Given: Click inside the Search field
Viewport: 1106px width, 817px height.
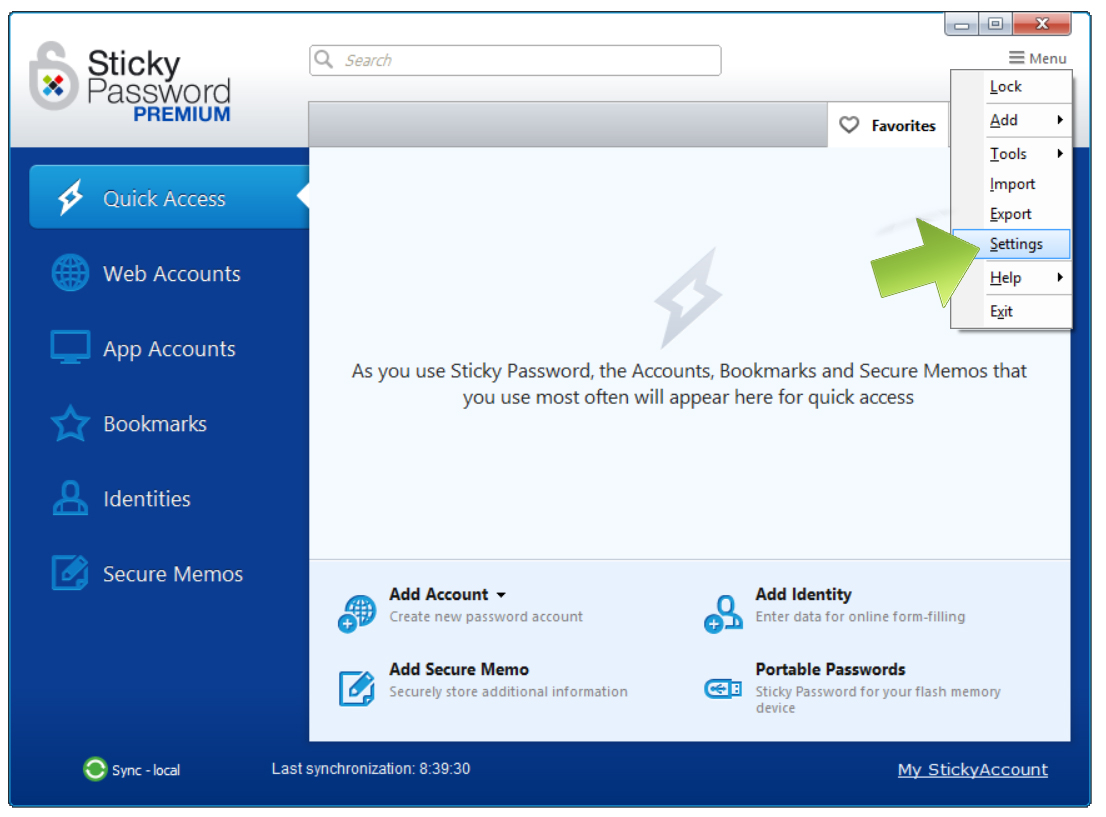Looking at the screenshot, I should pos(515,60).
